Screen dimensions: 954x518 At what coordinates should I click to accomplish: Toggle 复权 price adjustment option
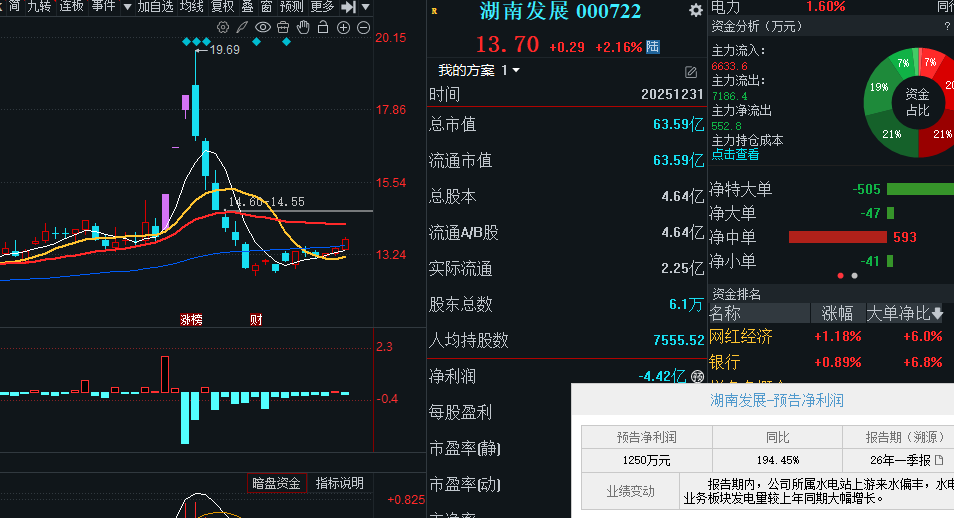(x=221, y=7)
